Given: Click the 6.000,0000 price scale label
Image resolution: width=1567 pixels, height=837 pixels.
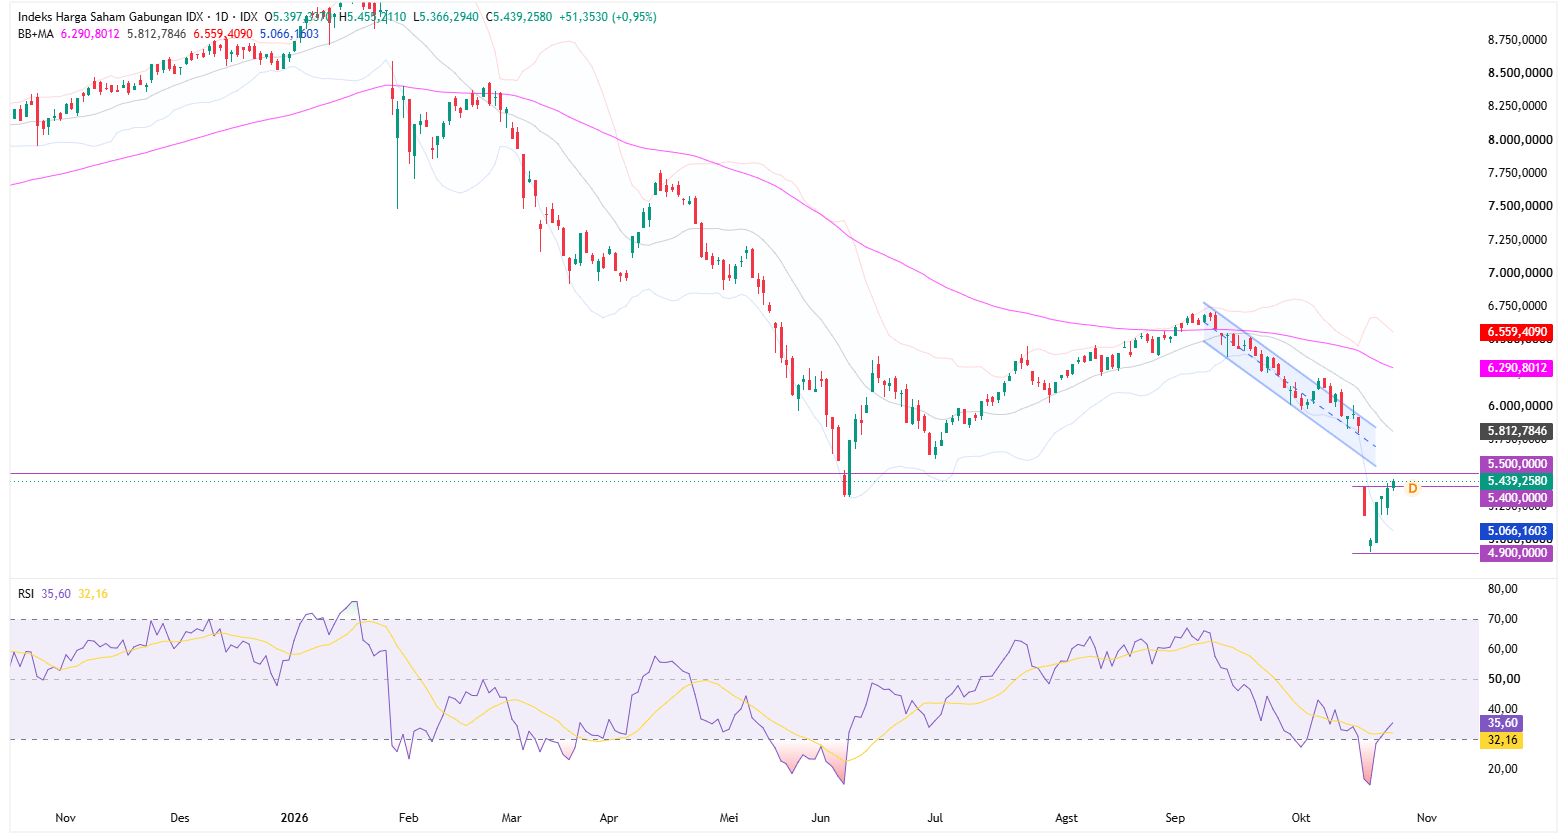Looking at the screenshot, I should [1520, 406].
